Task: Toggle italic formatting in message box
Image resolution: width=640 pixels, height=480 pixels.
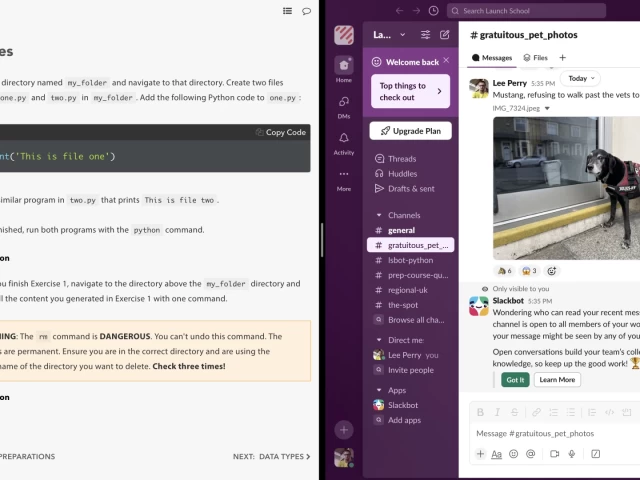Action: coord(497,412)
